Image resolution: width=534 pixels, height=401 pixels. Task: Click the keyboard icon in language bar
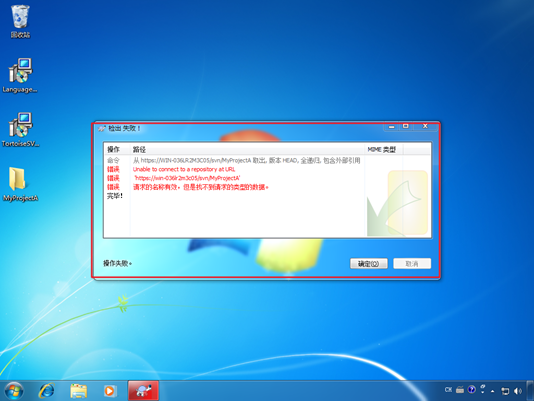tap(460, 389)
